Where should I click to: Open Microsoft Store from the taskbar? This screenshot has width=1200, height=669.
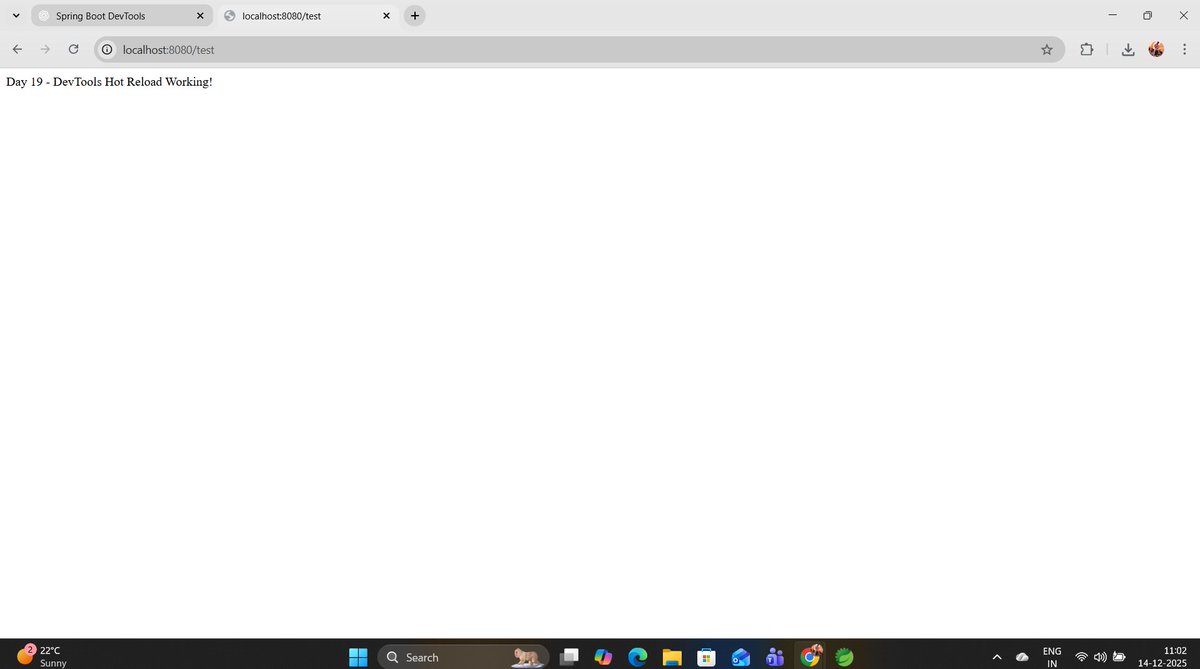tap(706, 656)
